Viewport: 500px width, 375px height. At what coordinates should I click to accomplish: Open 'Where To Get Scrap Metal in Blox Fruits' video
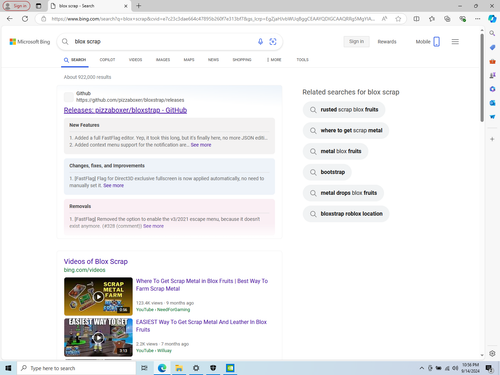pyautogui.click(x=202, y=285)
